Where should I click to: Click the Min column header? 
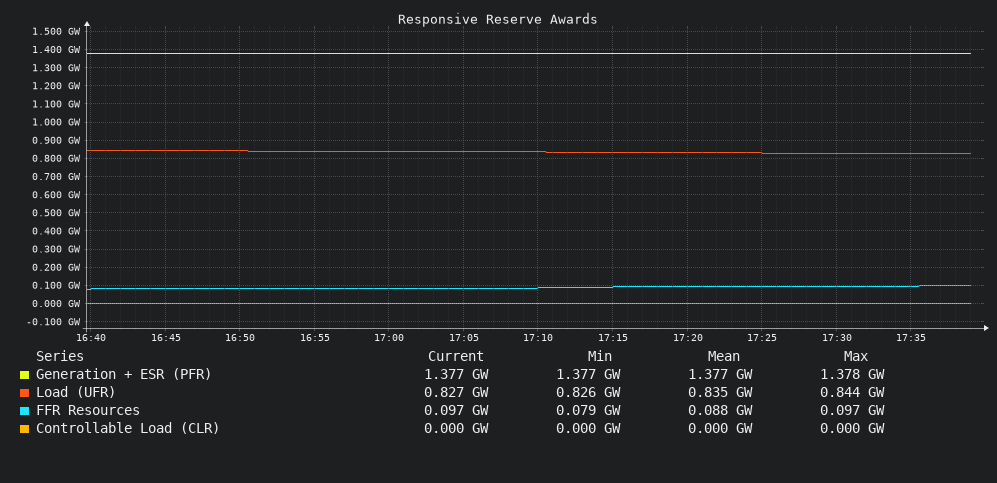pos(600,357)
